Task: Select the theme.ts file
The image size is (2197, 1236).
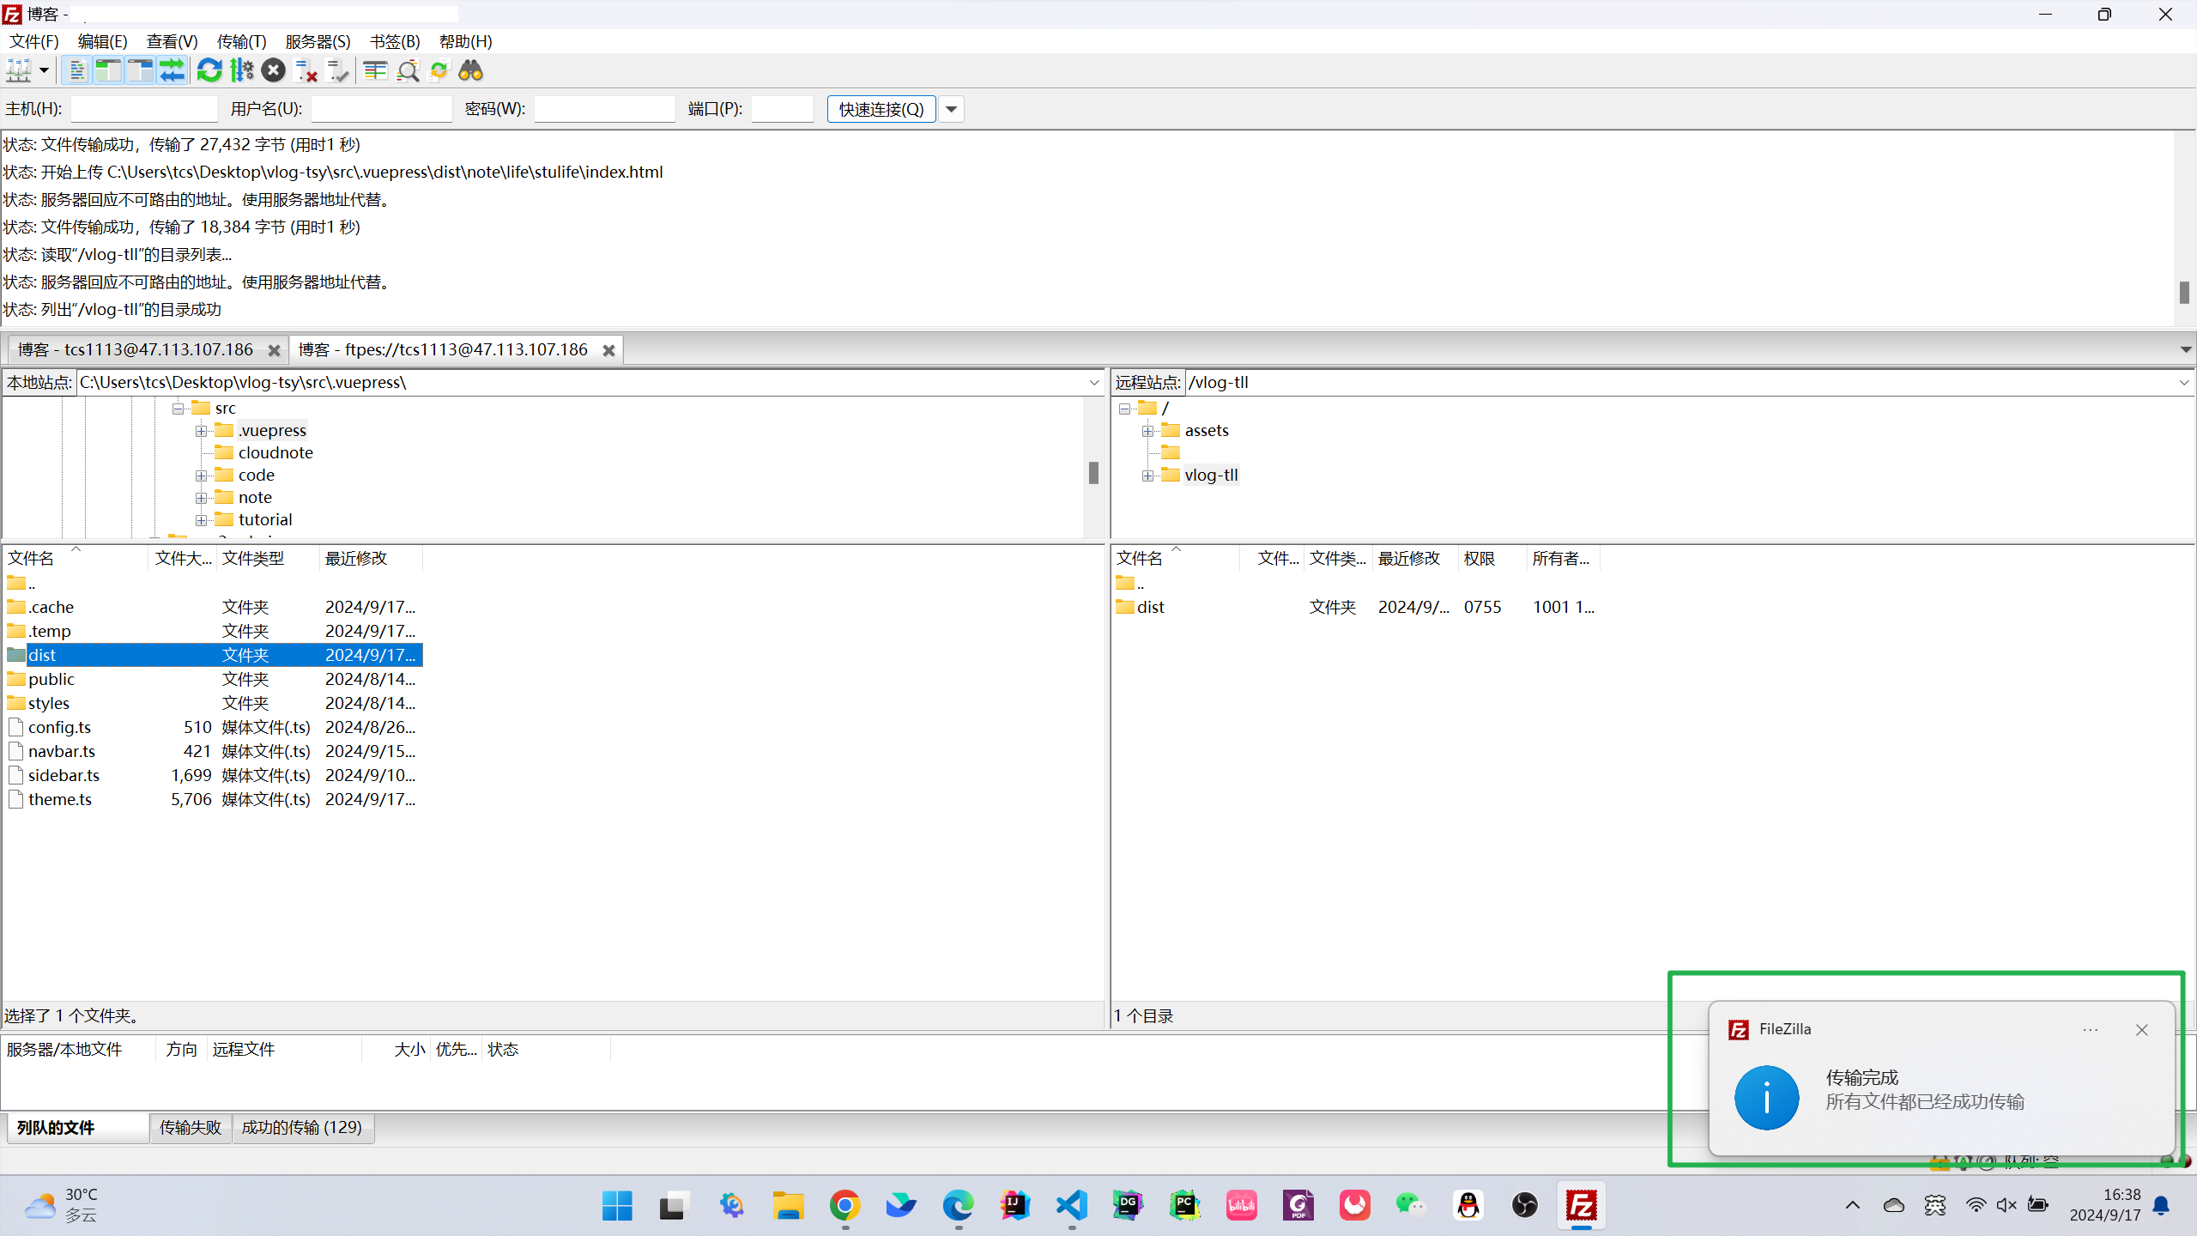Action: pyautogui.click(x=212, y=799)
